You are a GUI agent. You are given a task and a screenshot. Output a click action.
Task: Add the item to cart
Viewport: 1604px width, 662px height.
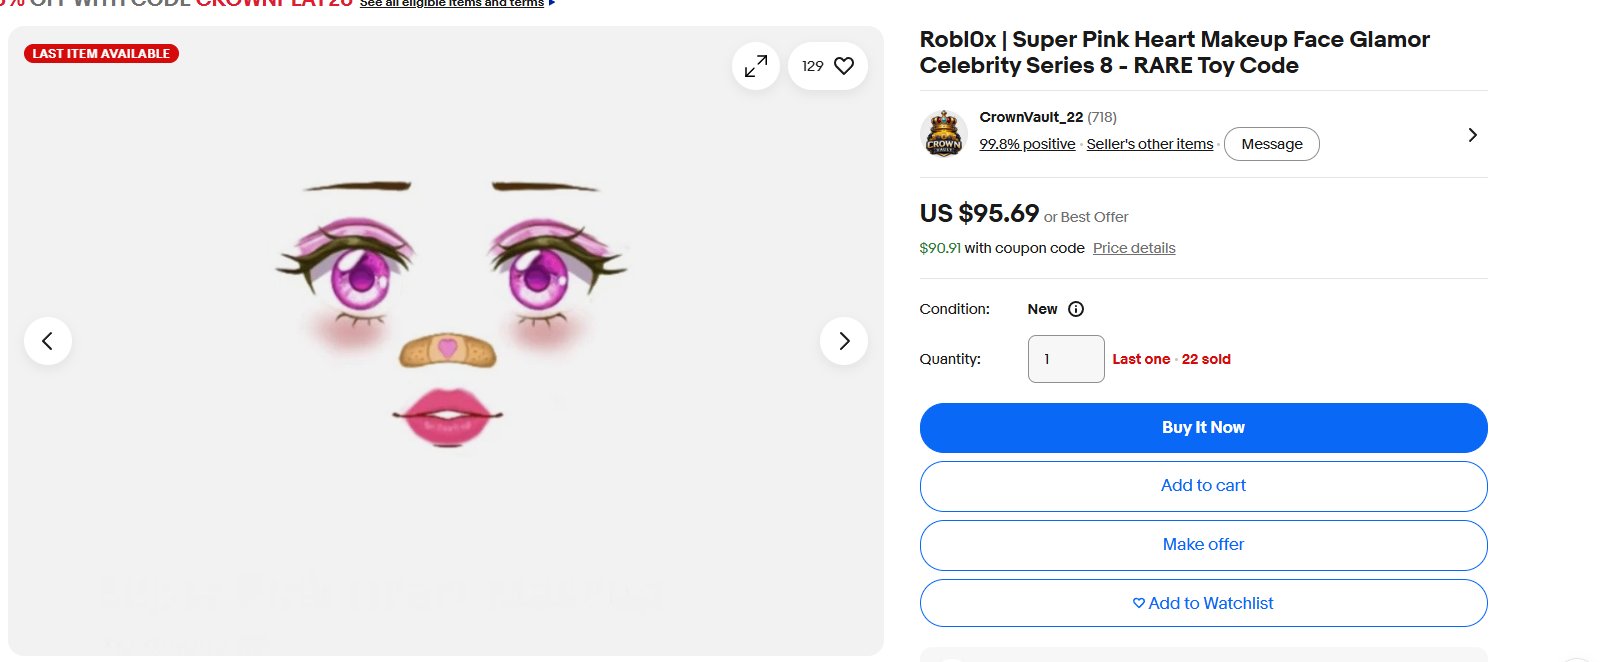(1203, 486)
